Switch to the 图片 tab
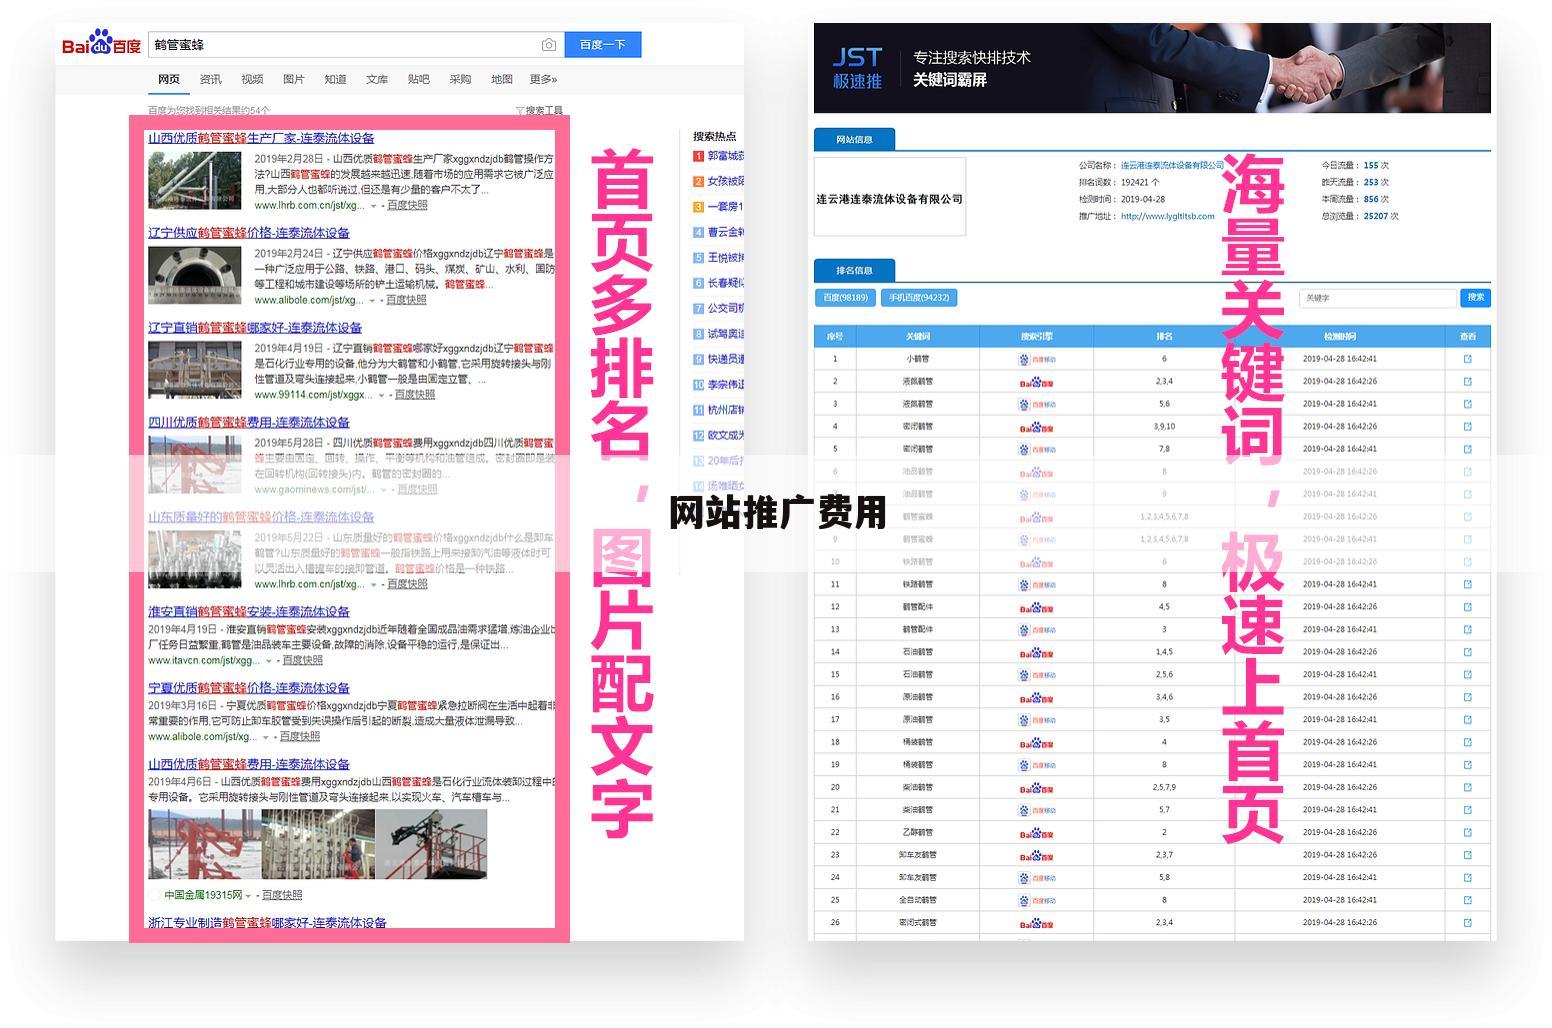 click(294, 79)
